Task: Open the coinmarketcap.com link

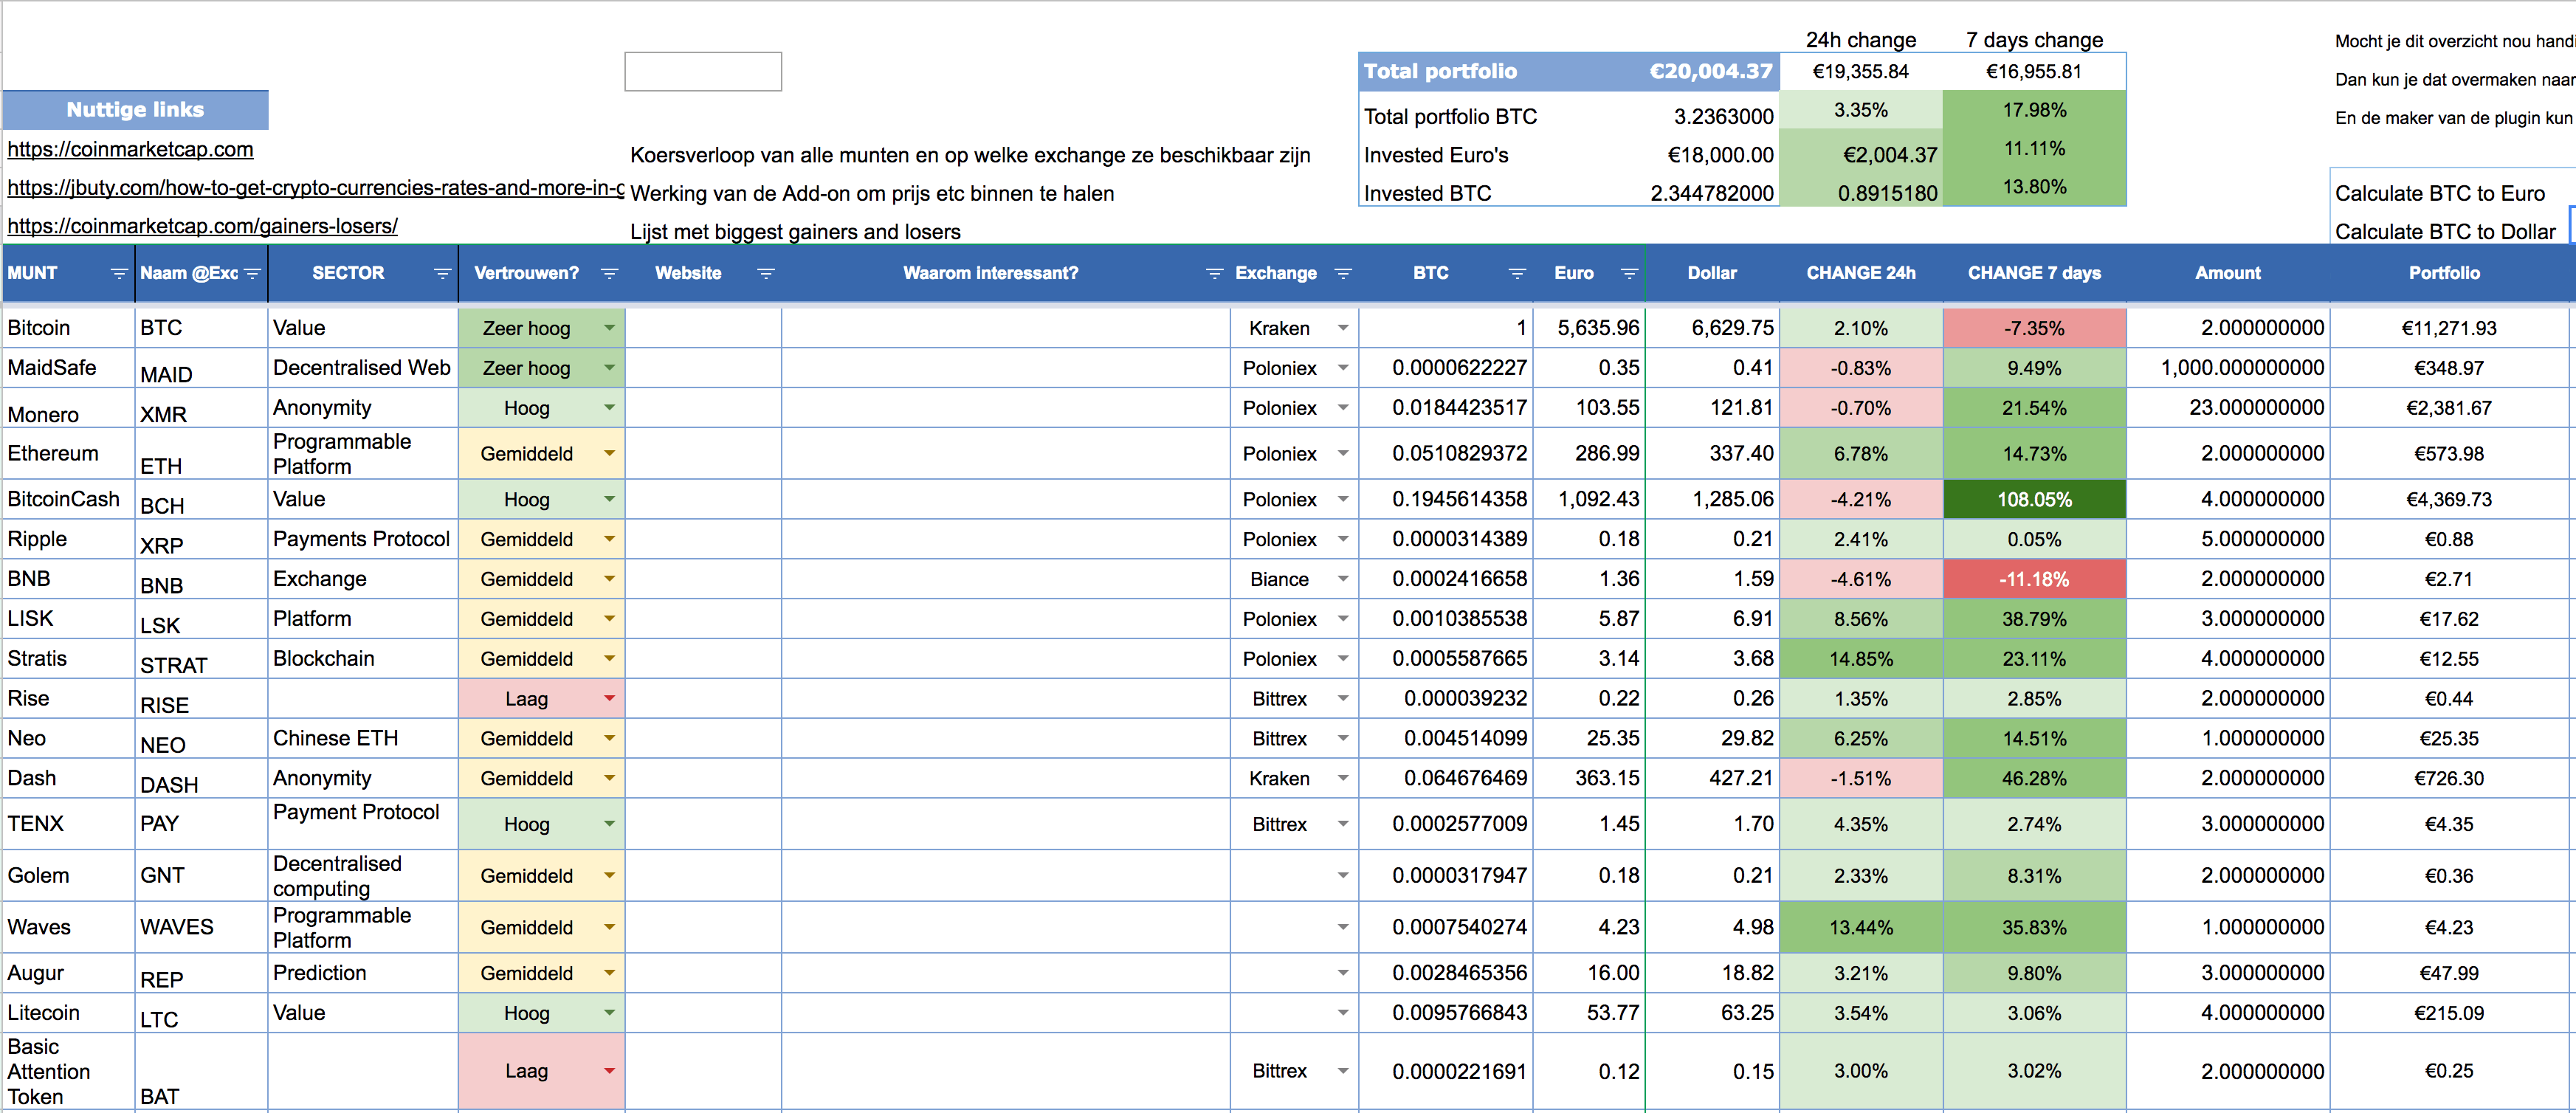Action: coord(130,149)
